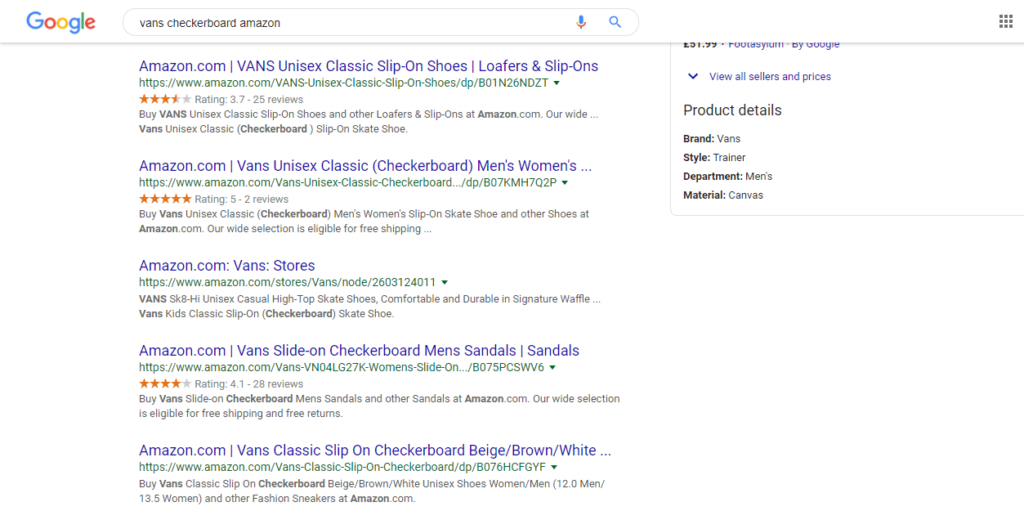The width and height of the screenshot is (1024, 520).
Task: Click 'Rating: 5 - 2 reviews' text
Action: [x=242, y=199]
